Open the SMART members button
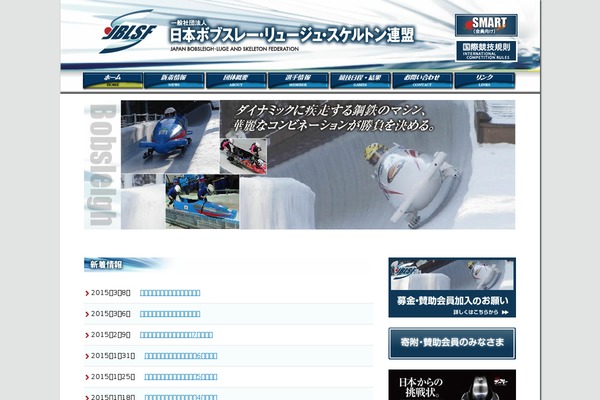 (486, 25)
